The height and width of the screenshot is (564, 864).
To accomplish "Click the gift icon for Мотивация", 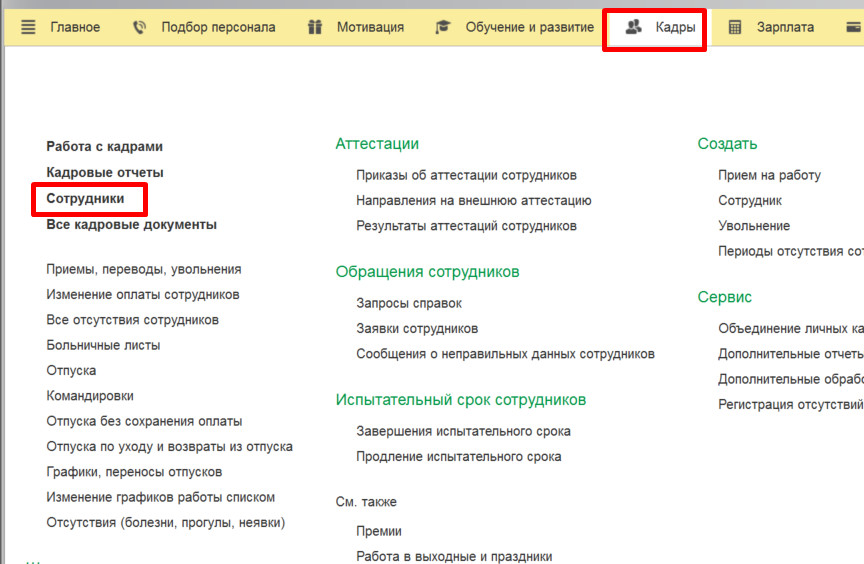I will pyautogui.click(x=315, y=27).
